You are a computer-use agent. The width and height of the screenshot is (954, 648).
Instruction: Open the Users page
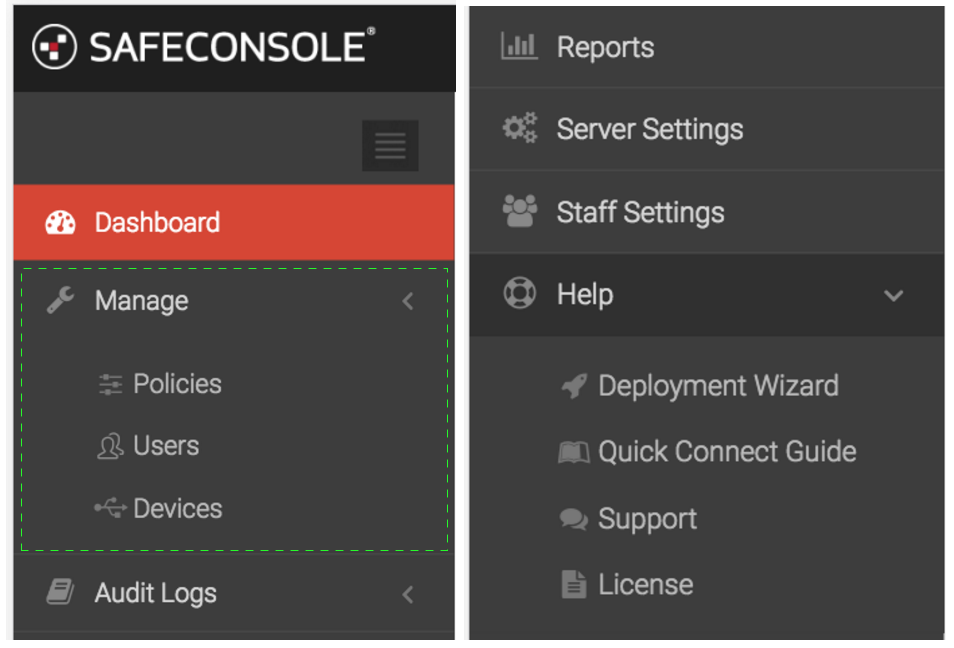(166, 446)
